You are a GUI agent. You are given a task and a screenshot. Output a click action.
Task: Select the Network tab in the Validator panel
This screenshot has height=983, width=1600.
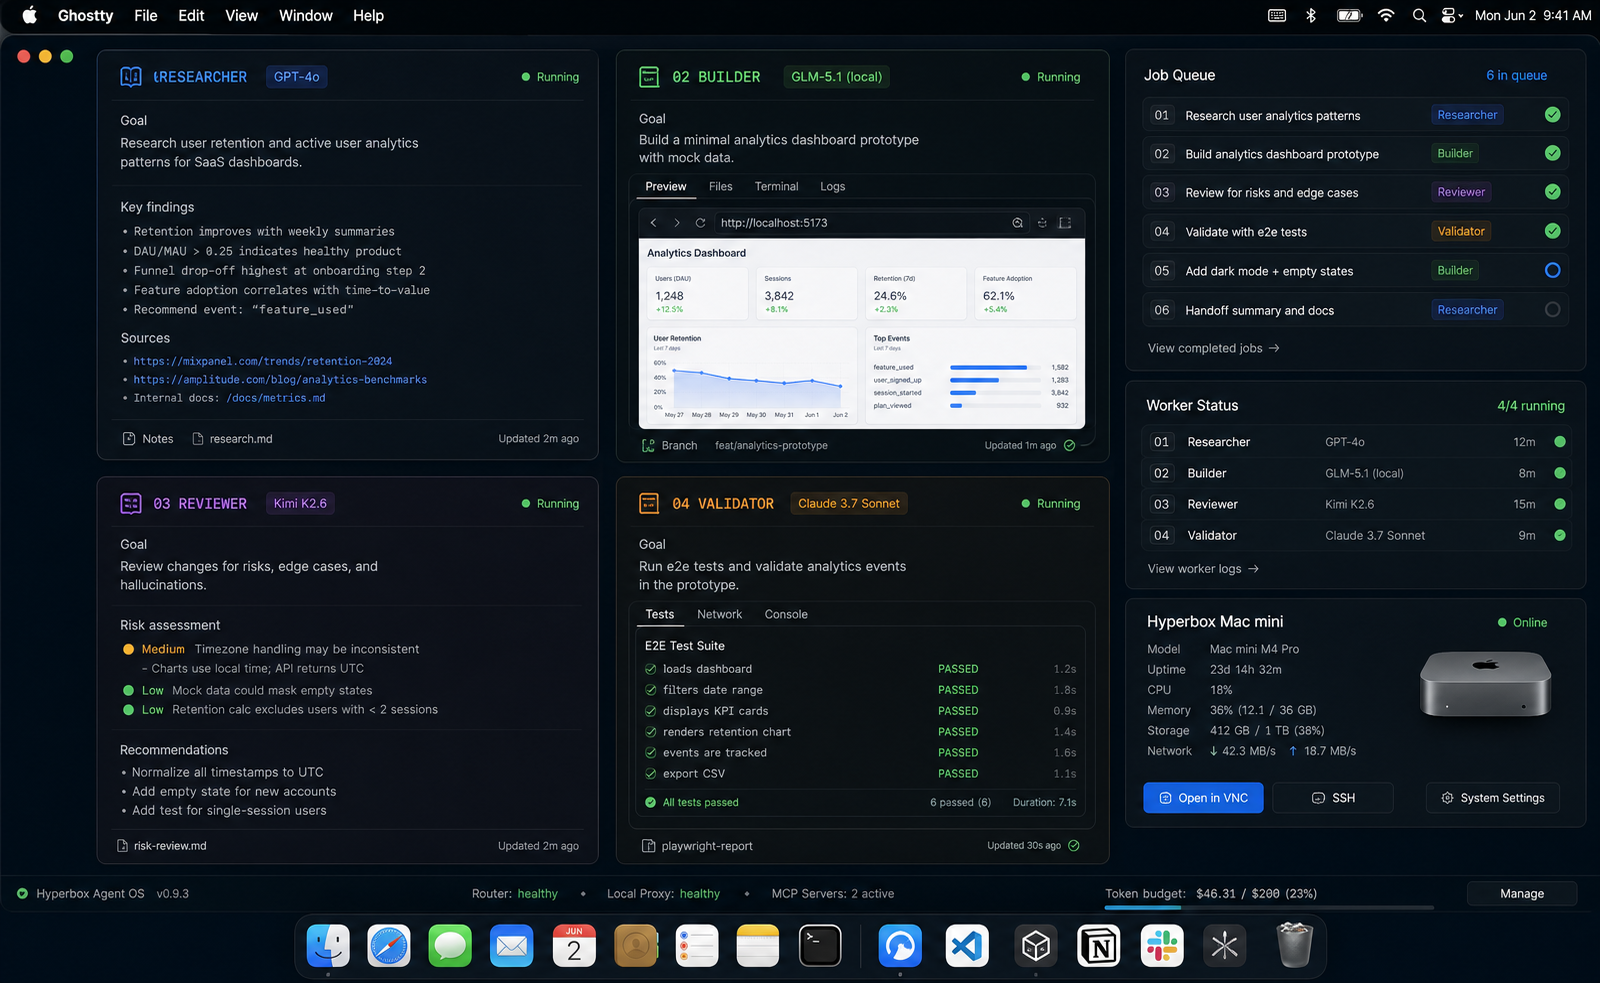[x=720, y=615]
